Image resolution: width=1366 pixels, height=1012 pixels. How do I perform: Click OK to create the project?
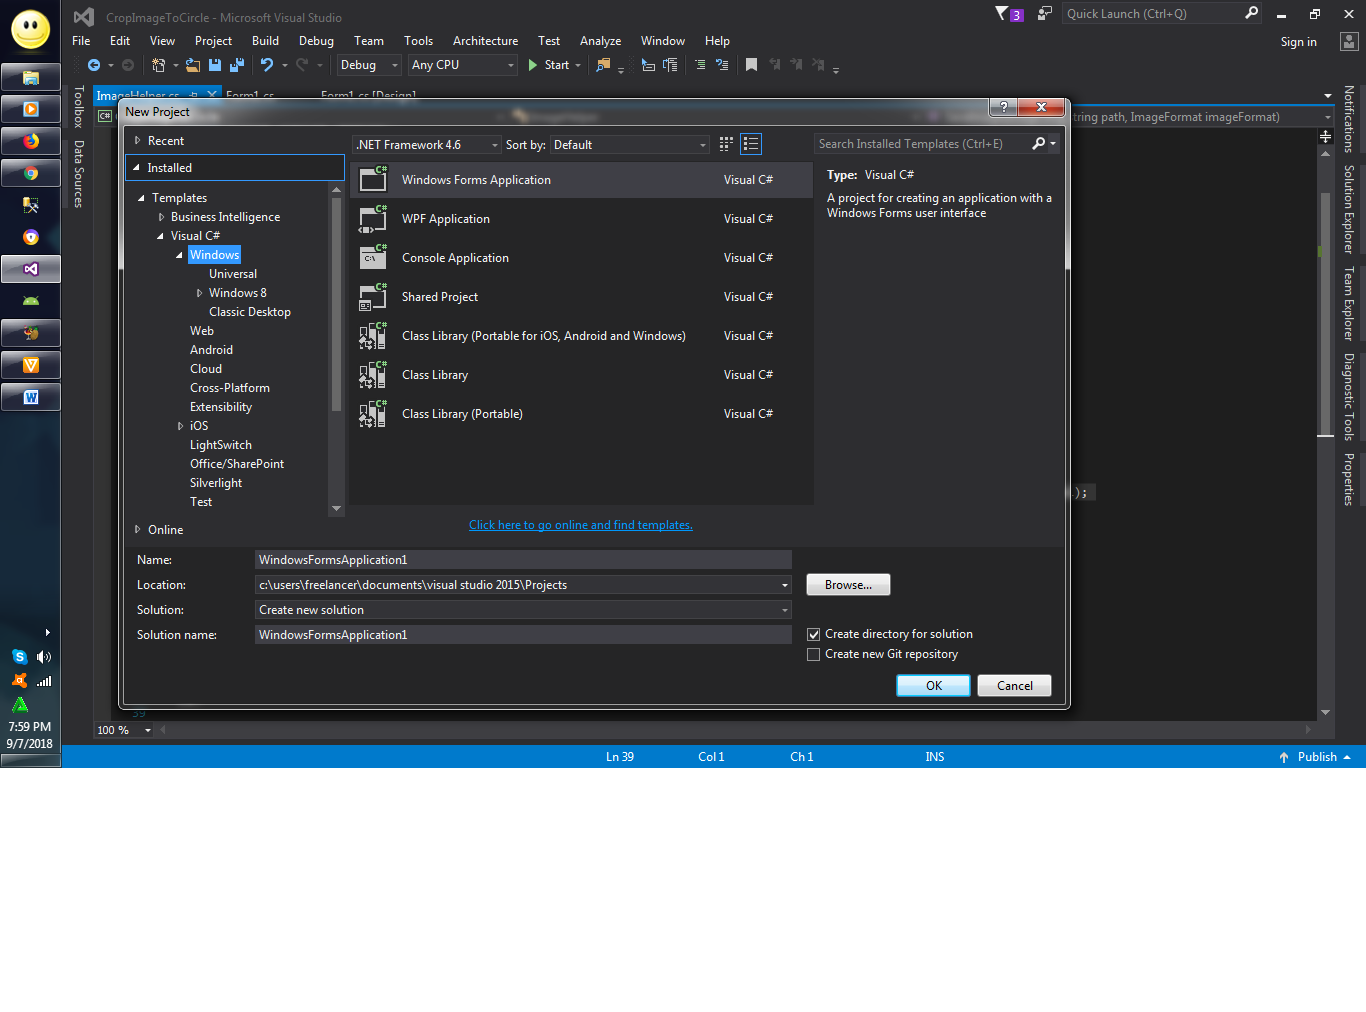point(934,686)
